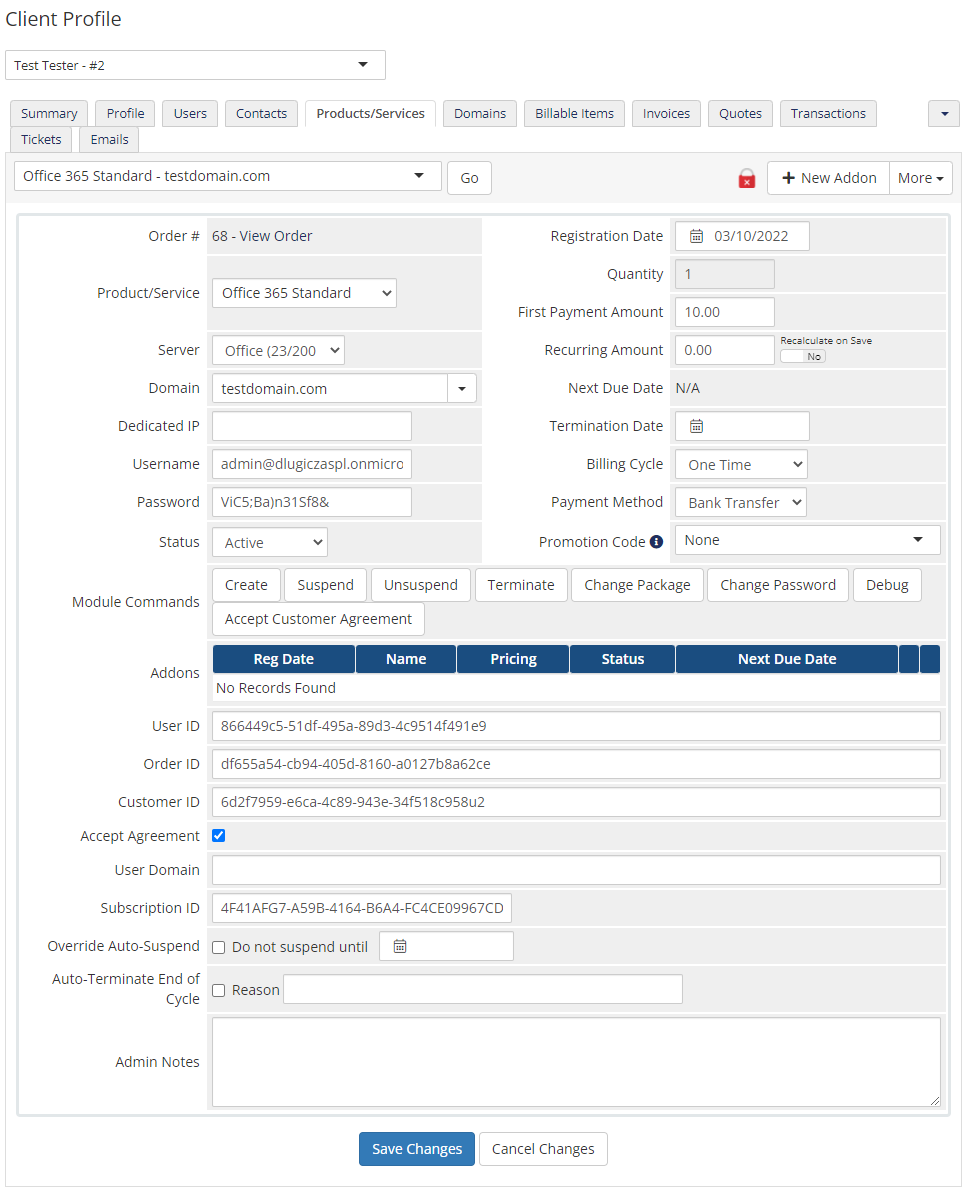Expand the Office 365 Standard - testdomain.com service dropdown
Viewport: 970px width, 1194px height.
(x=228, y=176)
